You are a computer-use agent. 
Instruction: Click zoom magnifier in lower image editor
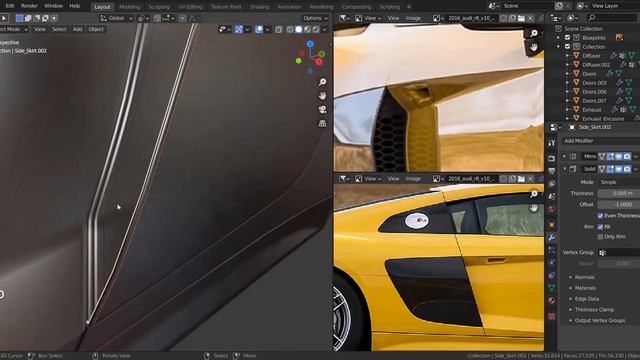pos(534,194)
